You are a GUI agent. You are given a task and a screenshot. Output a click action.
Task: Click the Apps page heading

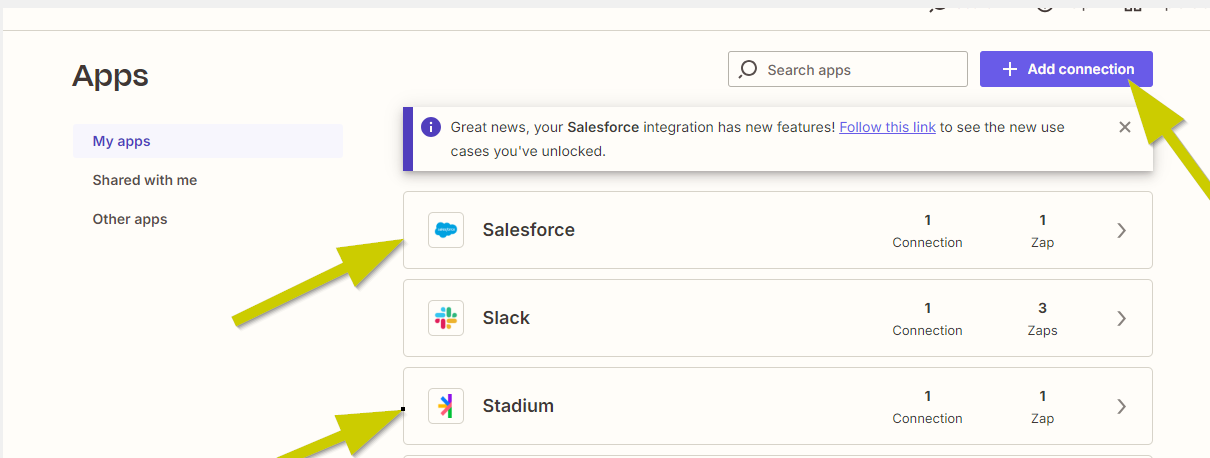110,75
